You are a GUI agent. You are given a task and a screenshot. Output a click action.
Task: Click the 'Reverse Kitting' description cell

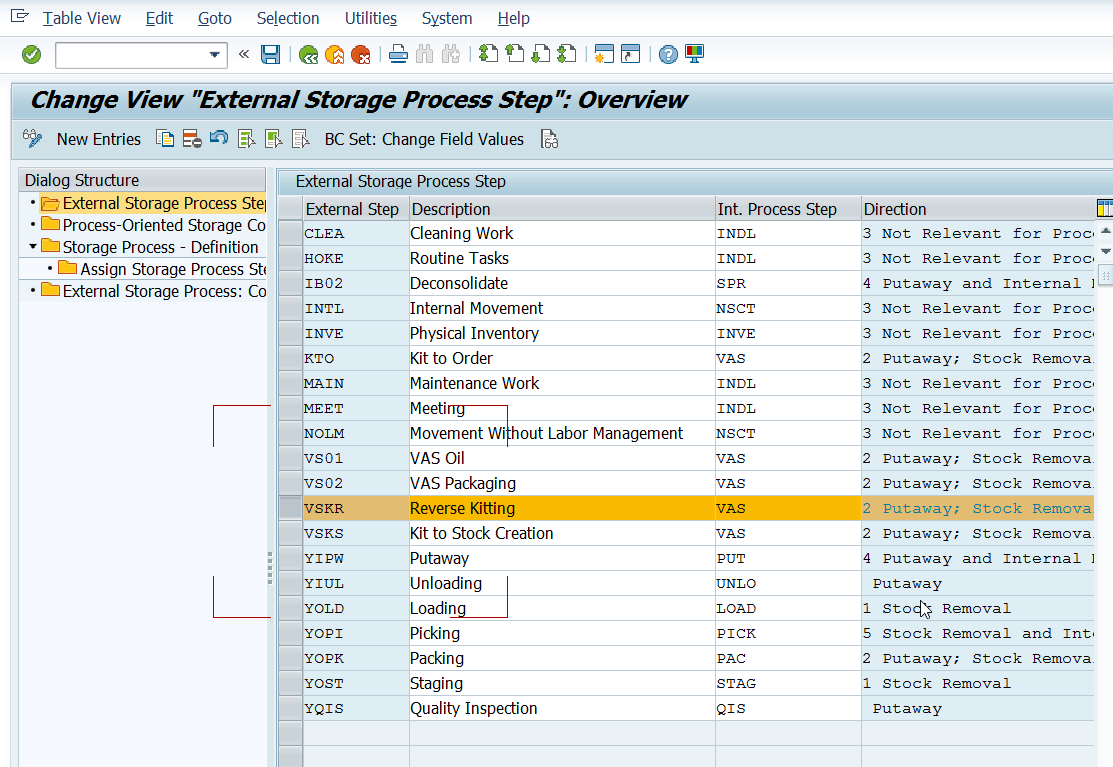(x=562, y=508)
